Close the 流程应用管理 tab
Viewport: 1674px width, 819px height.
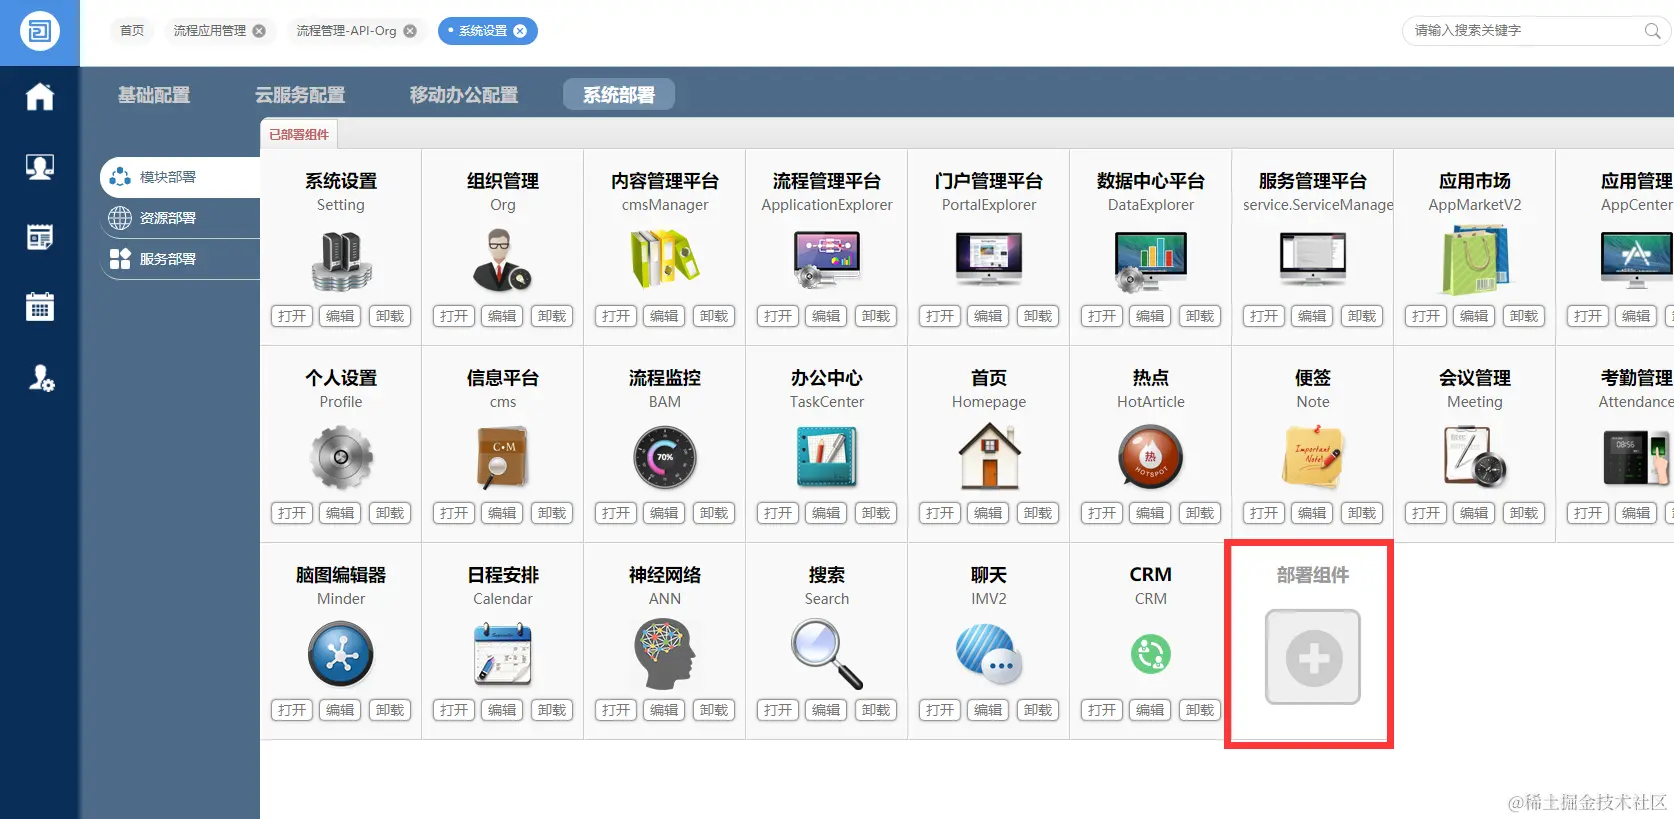pyautogui.click(x=260, y=31)
